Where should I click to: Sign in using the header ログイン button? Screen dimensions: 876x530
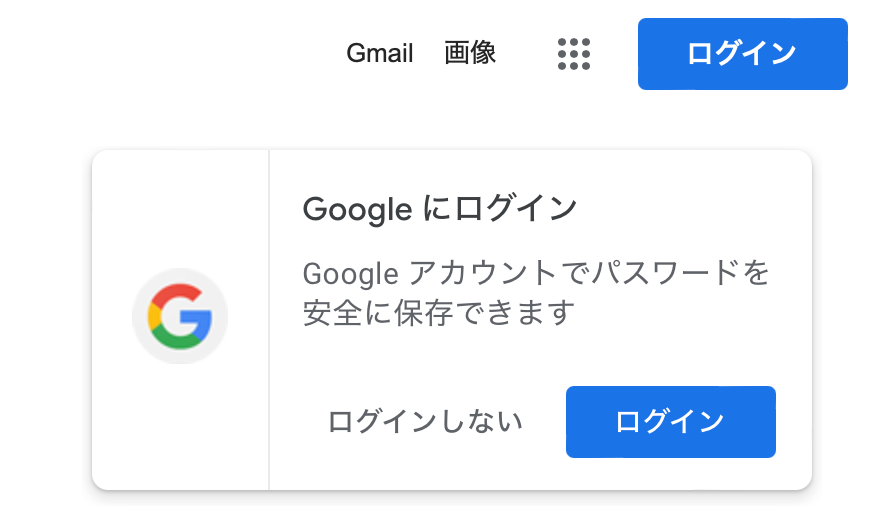742,54
